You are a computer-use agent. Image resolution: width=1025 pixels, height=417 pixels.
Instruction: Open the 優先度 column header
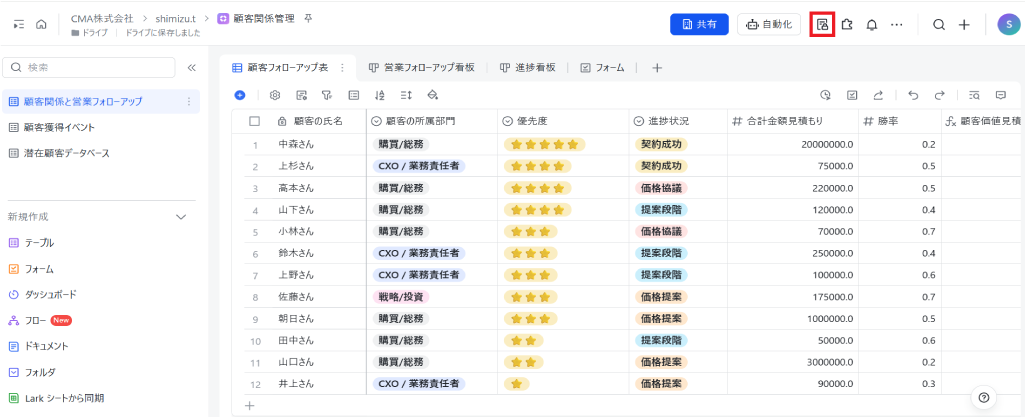(563, 121)
